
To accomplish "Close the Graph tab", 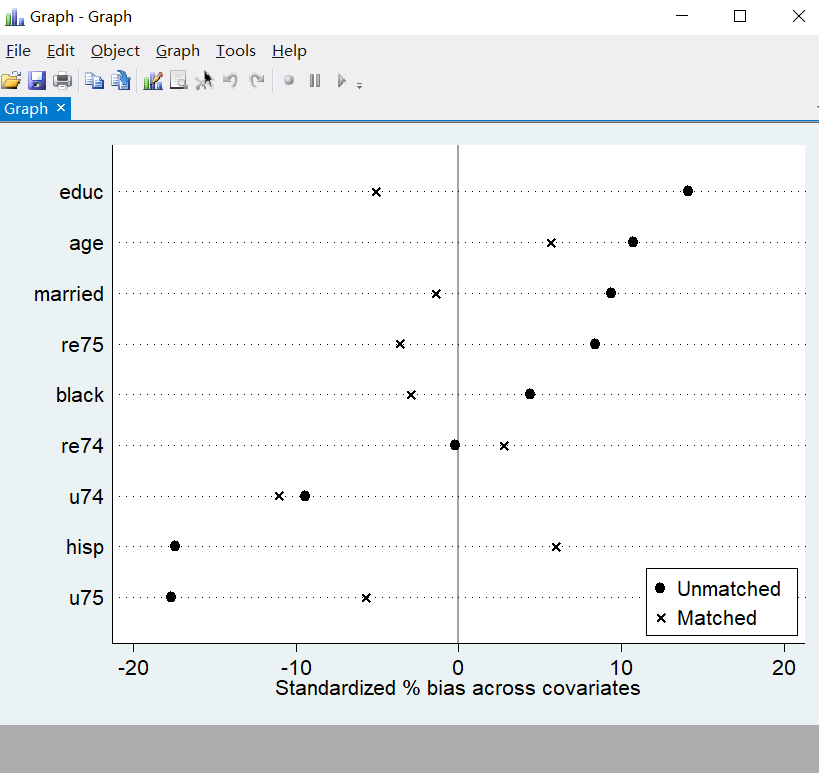I will pos(61,108).
